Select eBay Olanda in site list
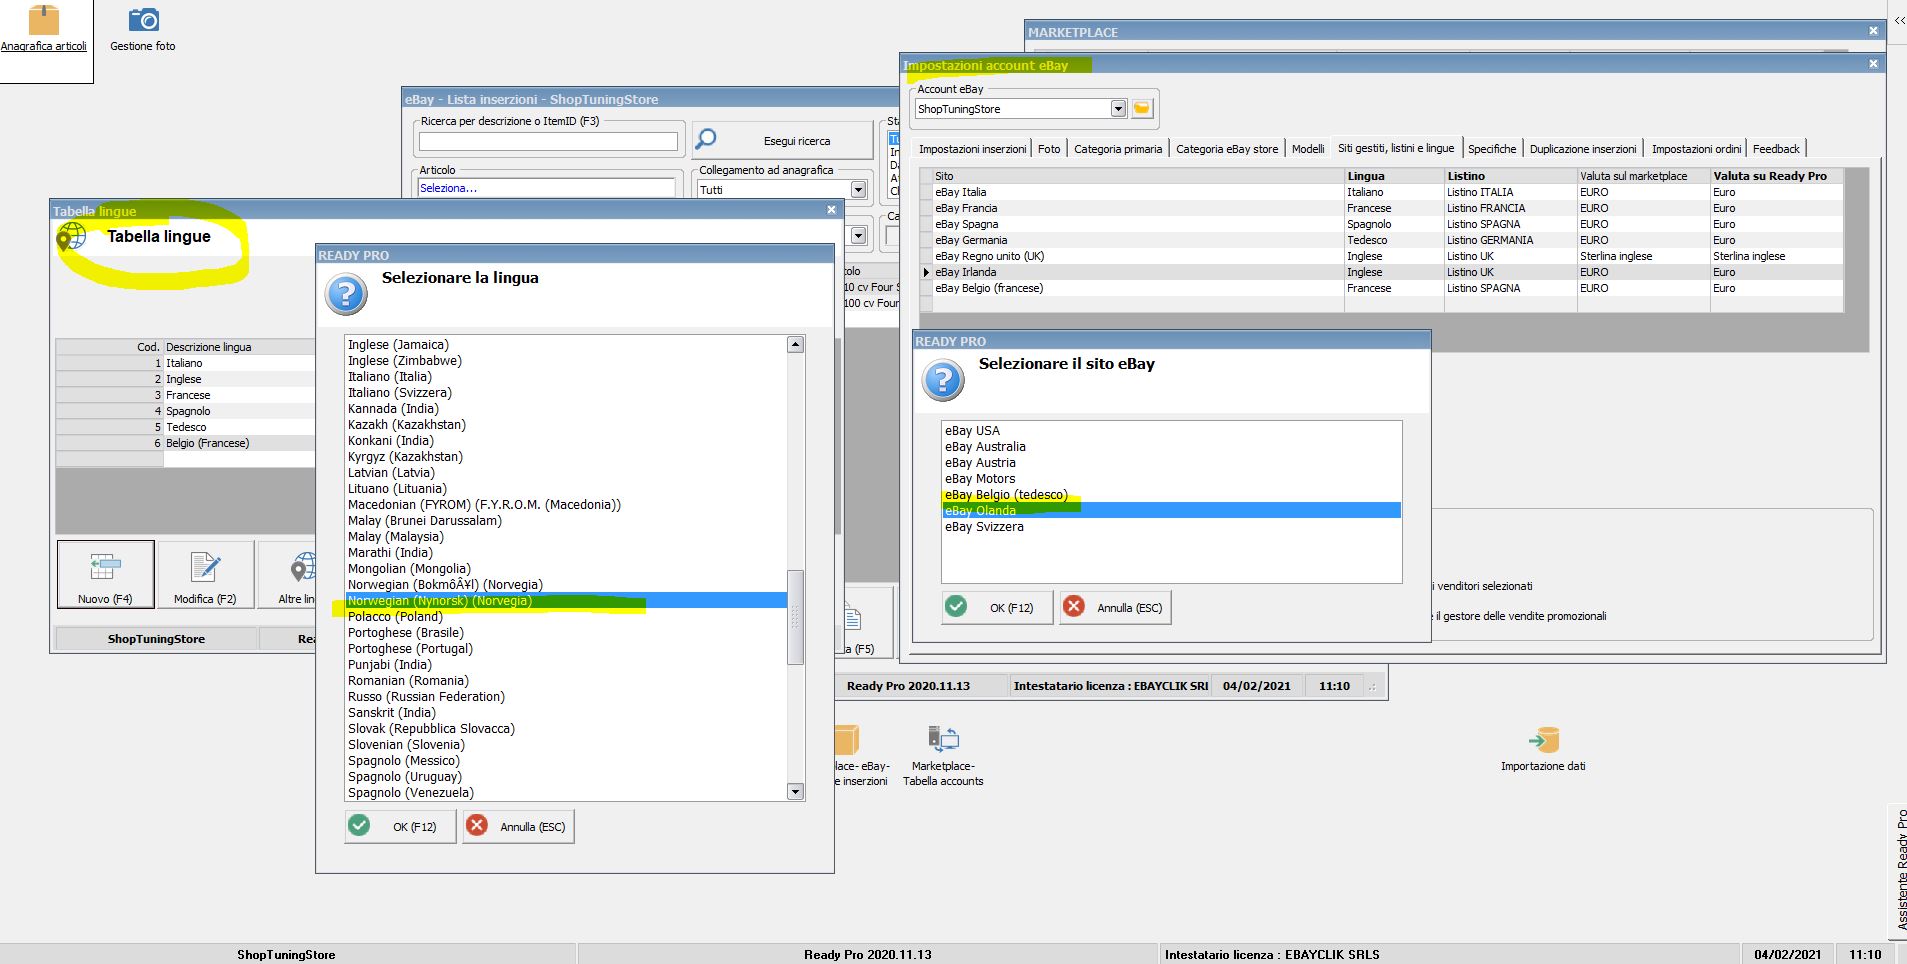Image resolution: width=1907 pixels, height=964 pixels. (x=1171, y=511)
